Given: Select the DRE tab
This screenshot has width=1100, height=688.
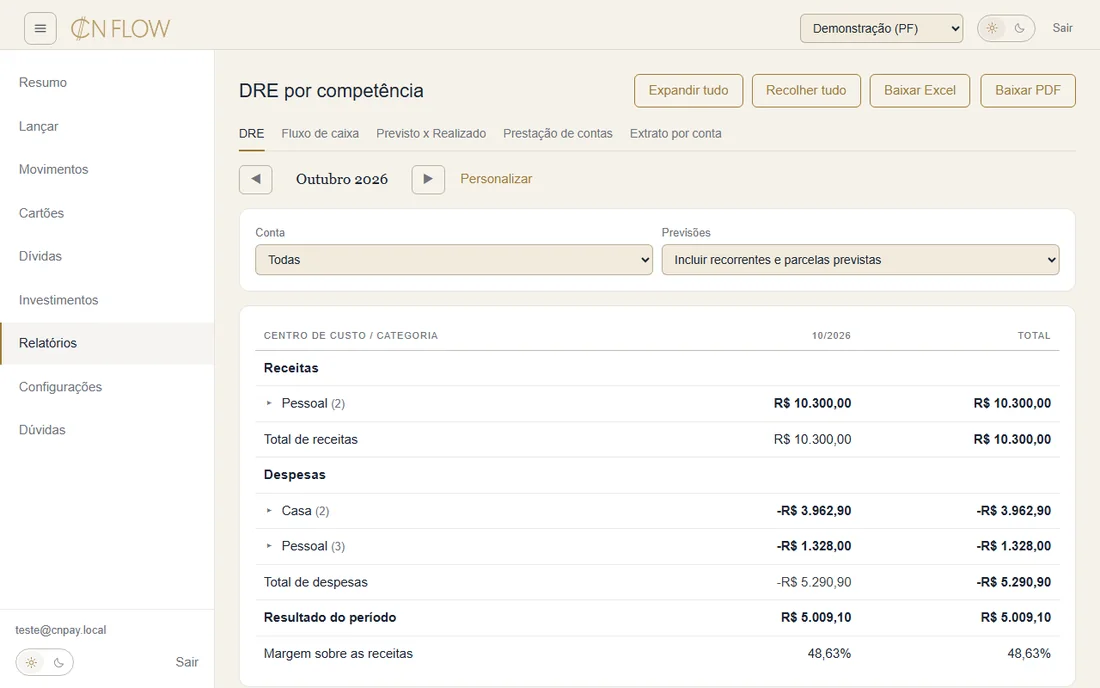Looking at the screenshot, I should tap(251, 133).
